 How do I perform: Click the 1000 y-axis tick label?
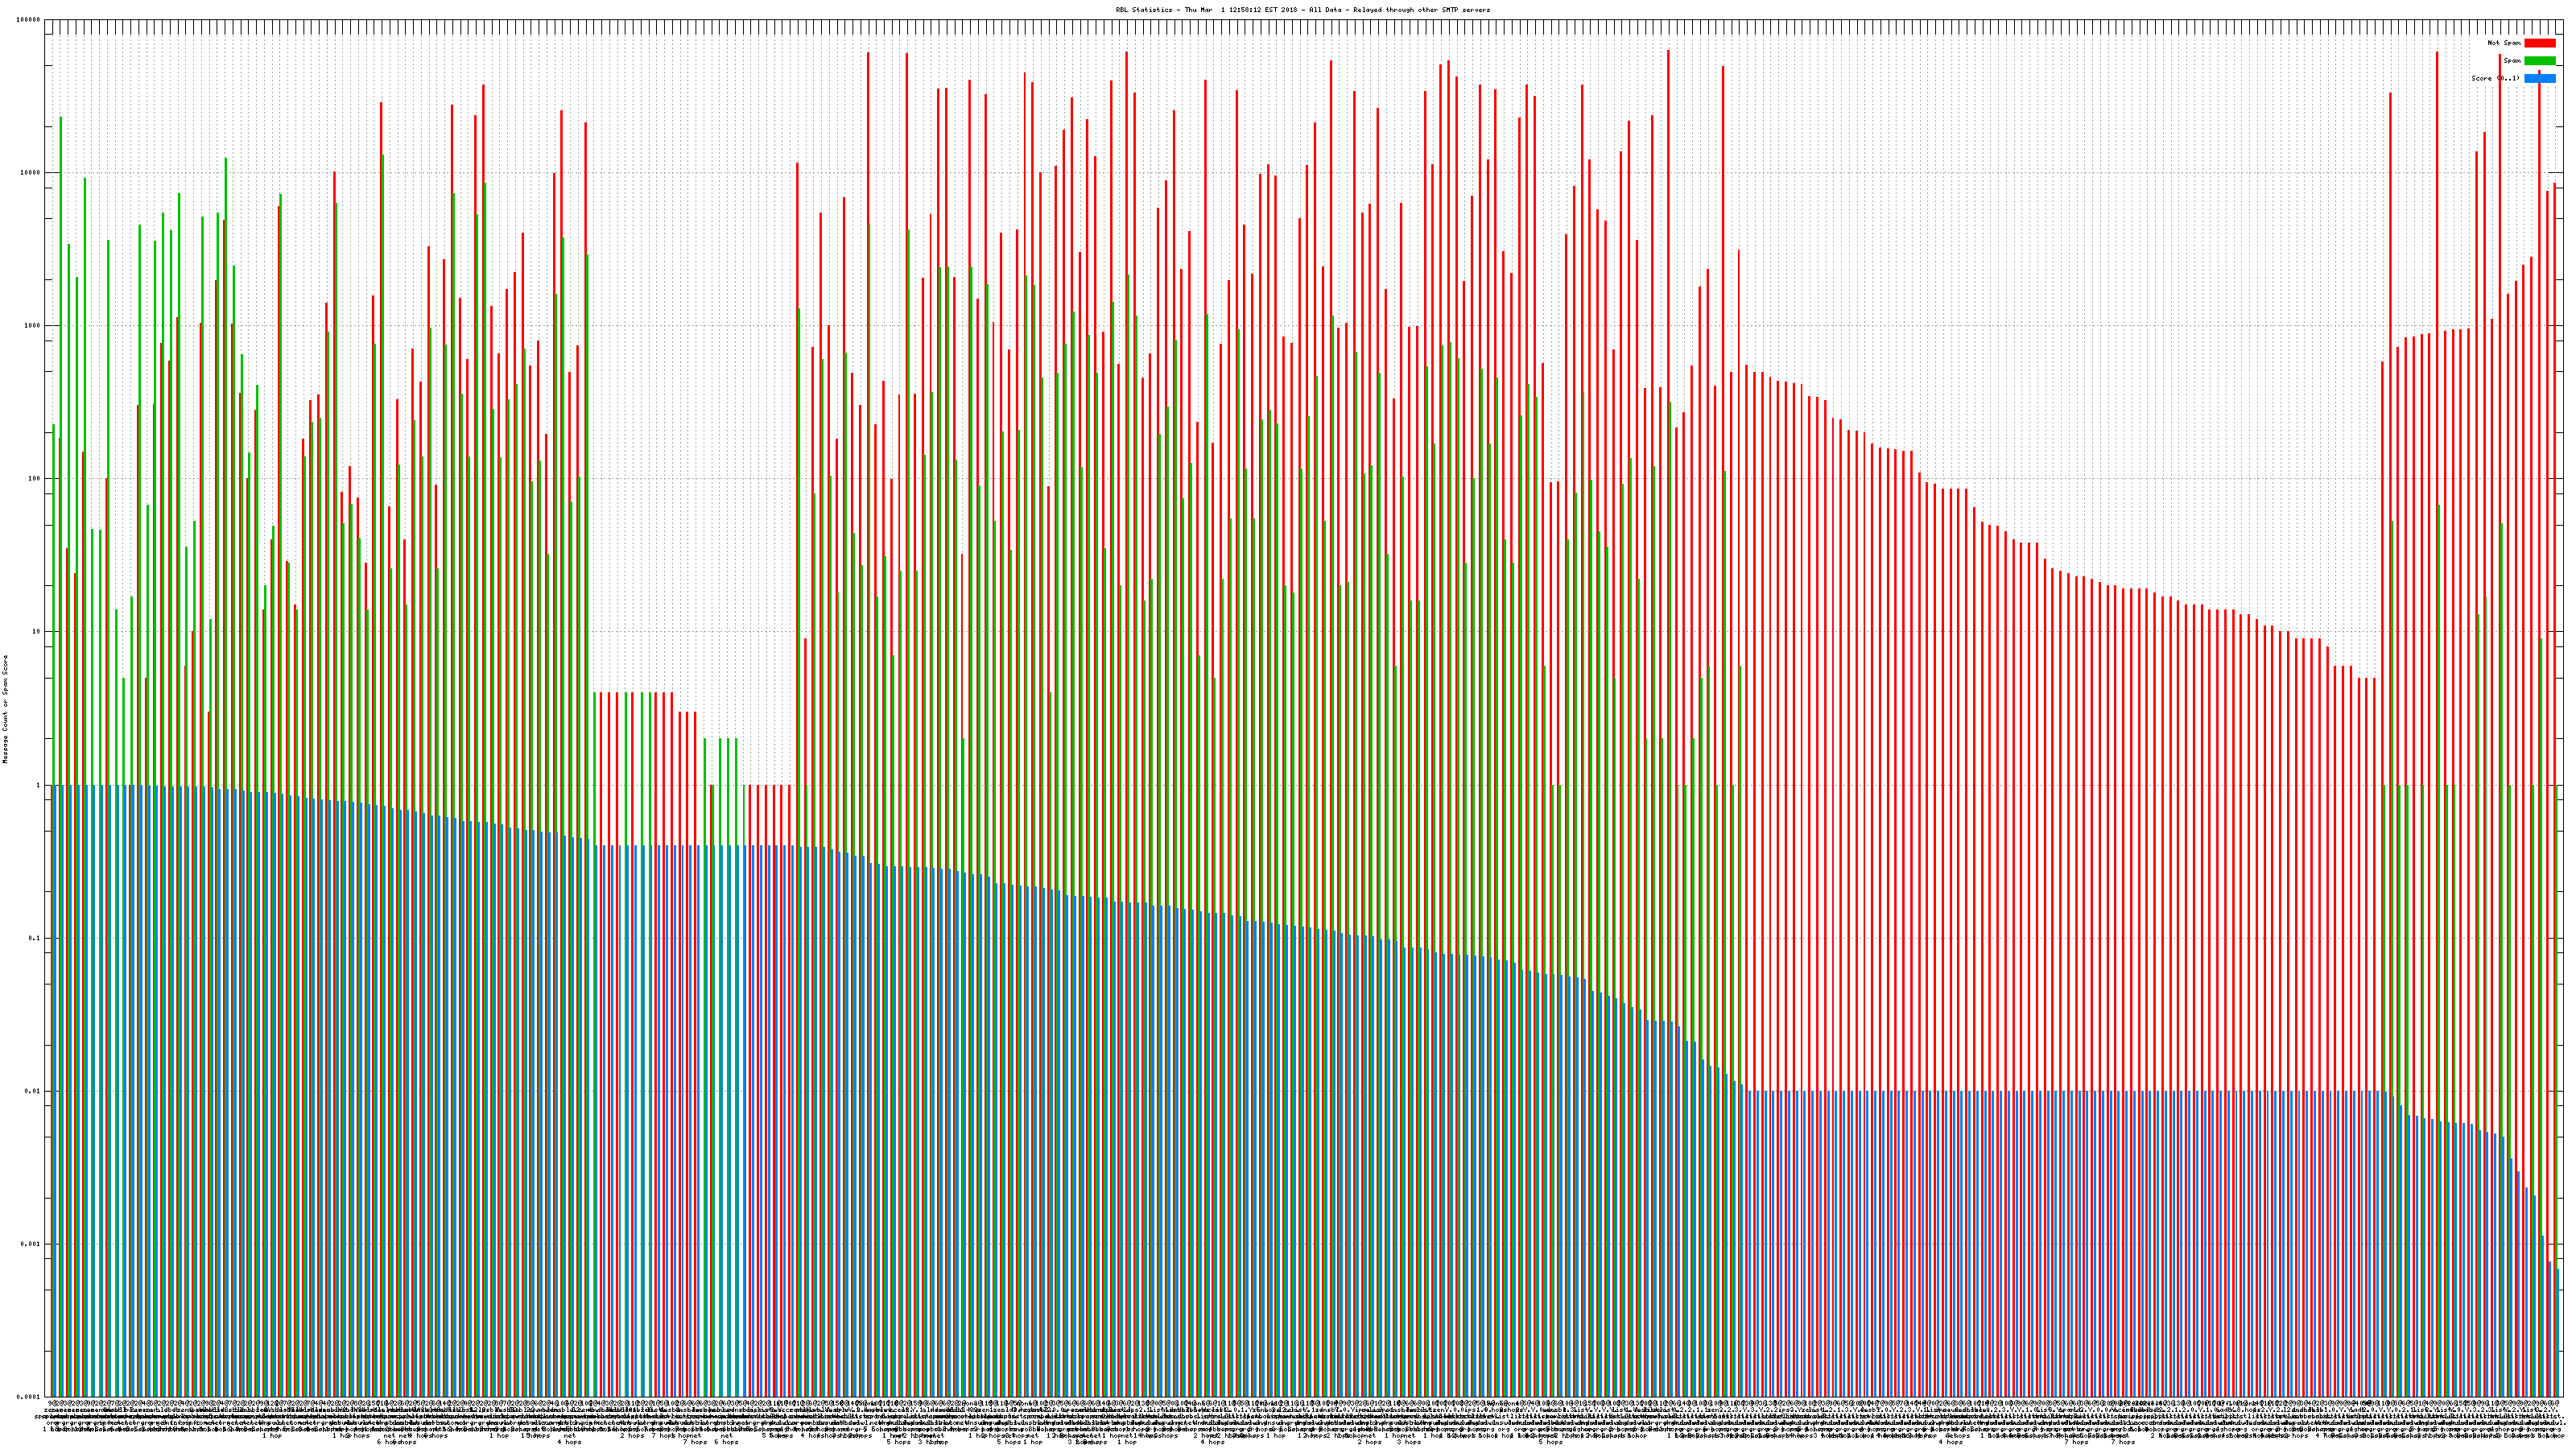(x=32, y=326)
